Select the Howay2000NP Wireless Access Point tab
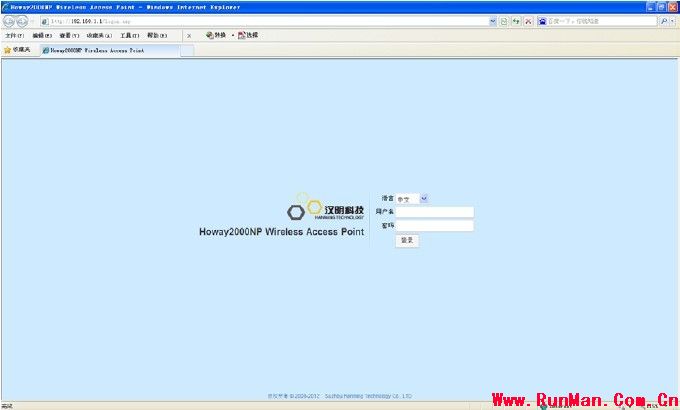 110,50
